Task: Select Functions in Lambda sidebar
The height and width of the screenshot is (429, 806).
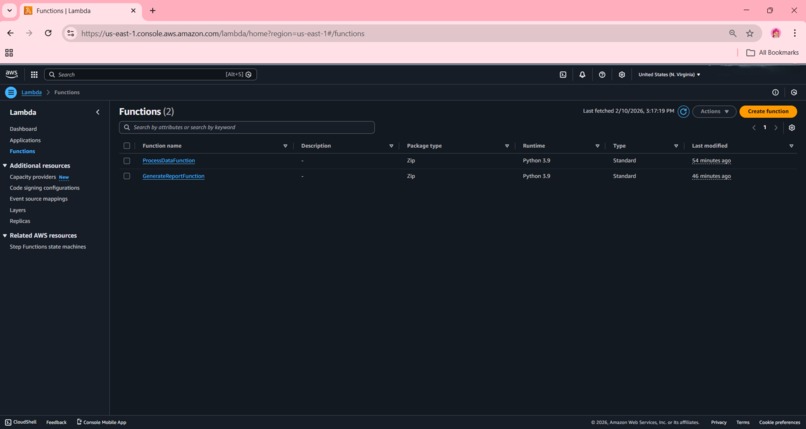Action: point(23,151)
